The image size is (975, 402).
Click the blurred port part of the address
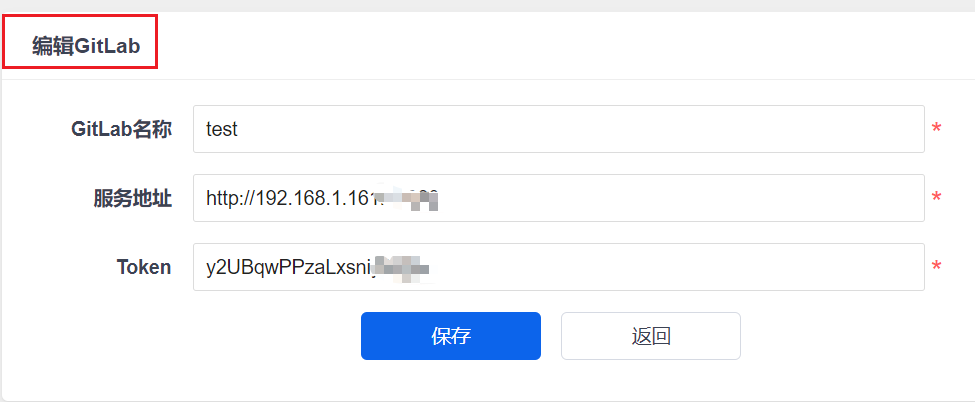point(409,199)
